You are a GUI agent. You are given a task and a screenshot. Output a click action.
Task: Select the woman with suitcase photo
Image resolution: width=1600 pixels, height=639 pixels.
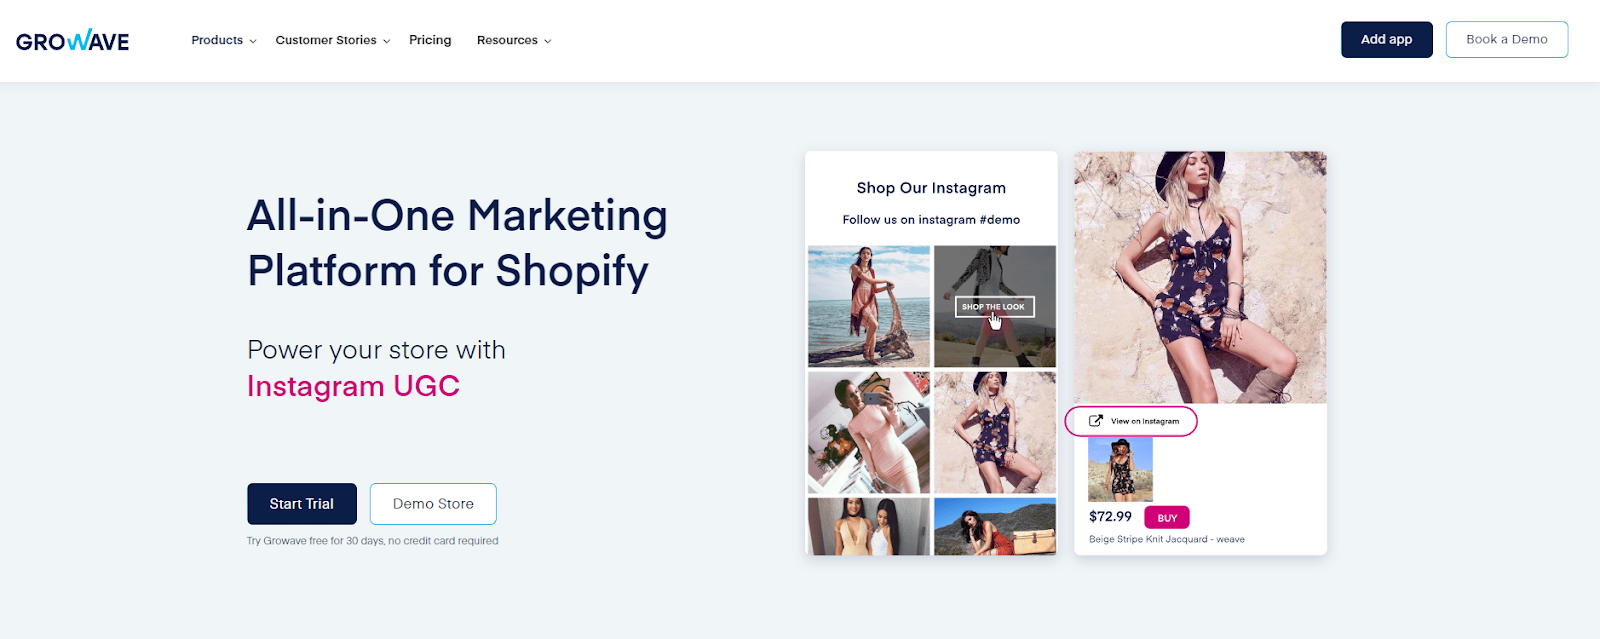995,526
